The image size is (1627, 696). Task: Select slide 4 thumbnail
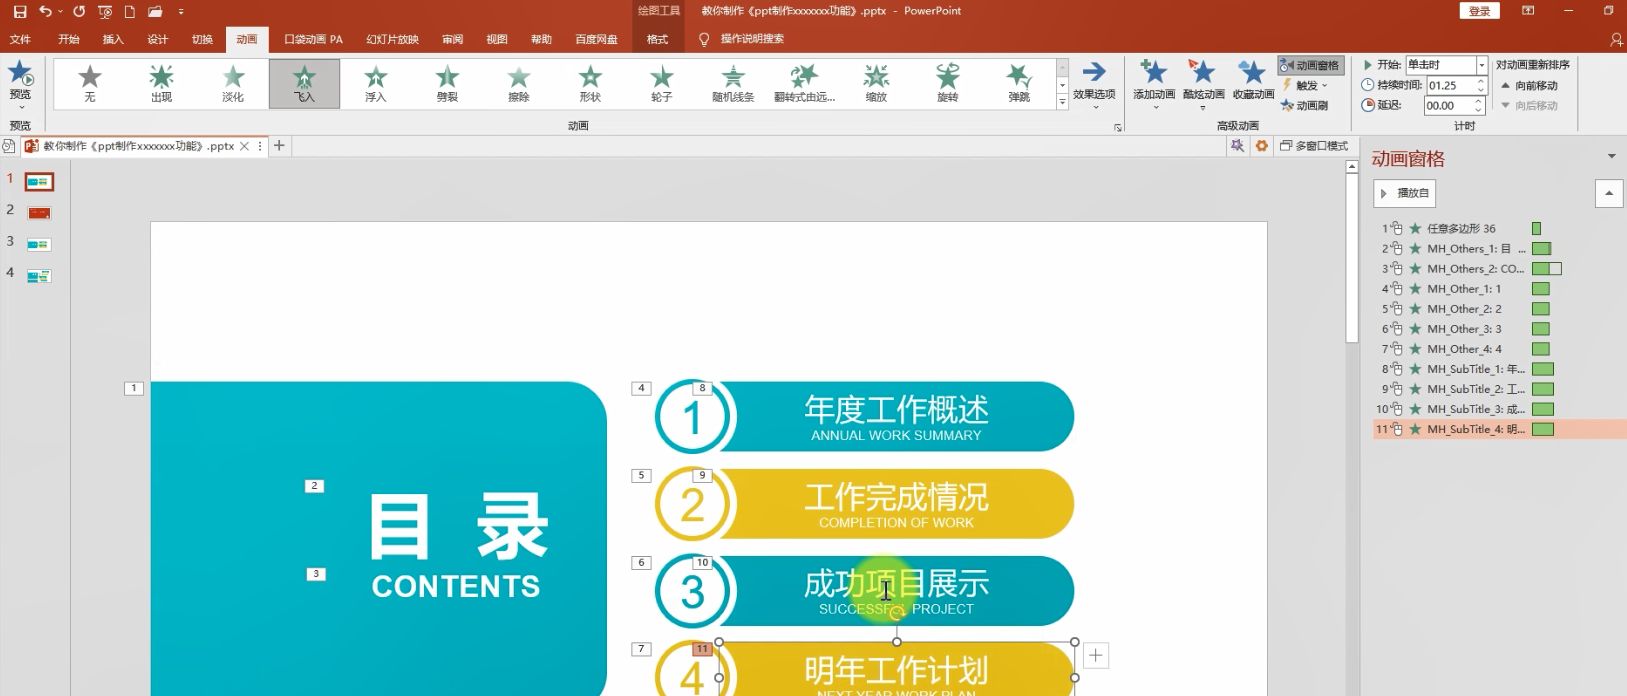click(x=39, y=276)
